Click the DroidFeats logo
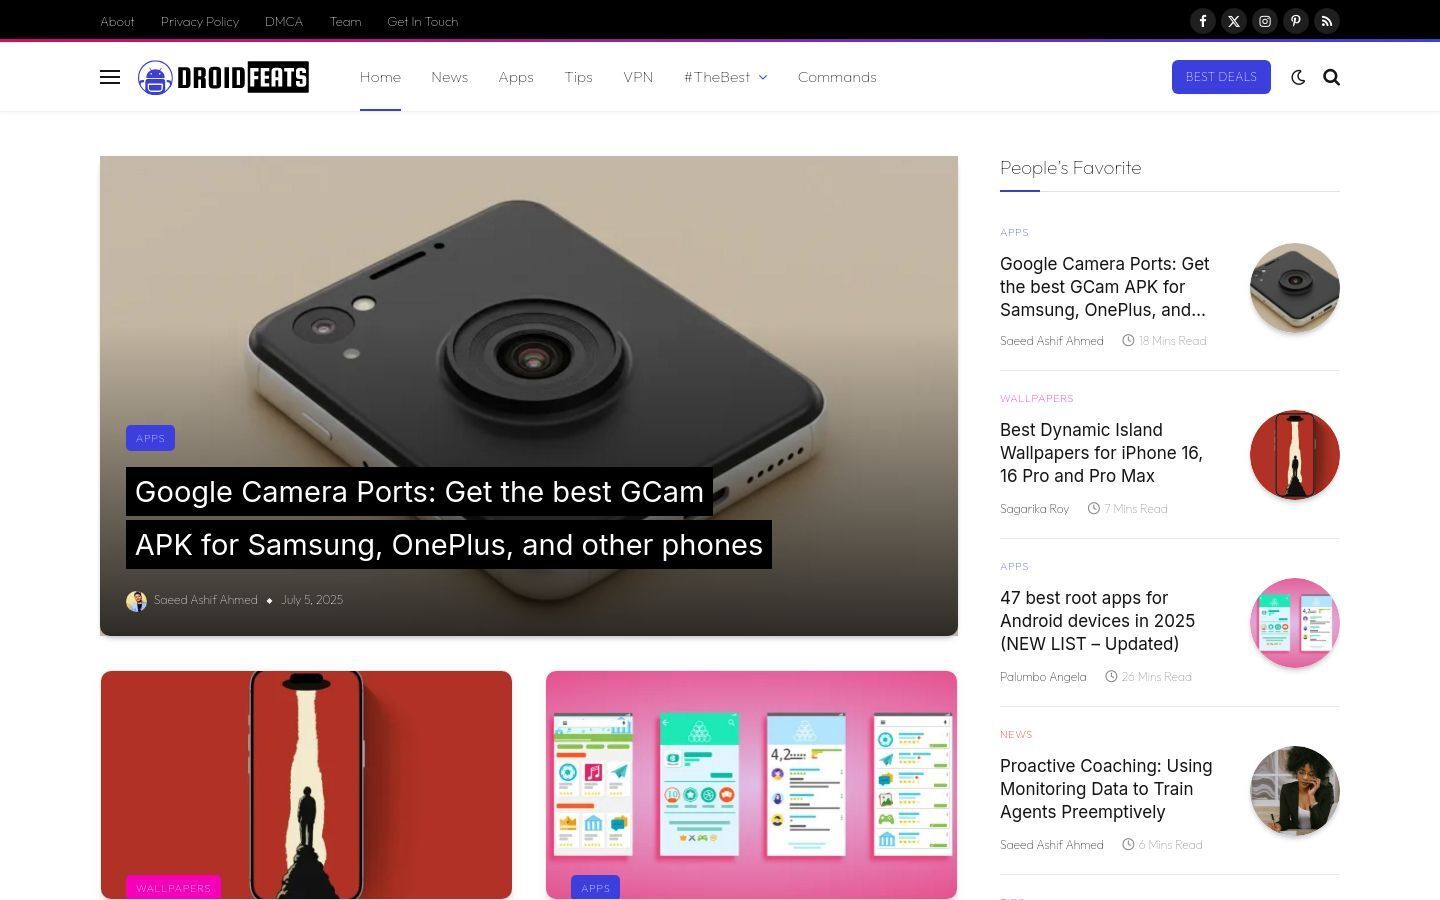 tap(223, 77)
